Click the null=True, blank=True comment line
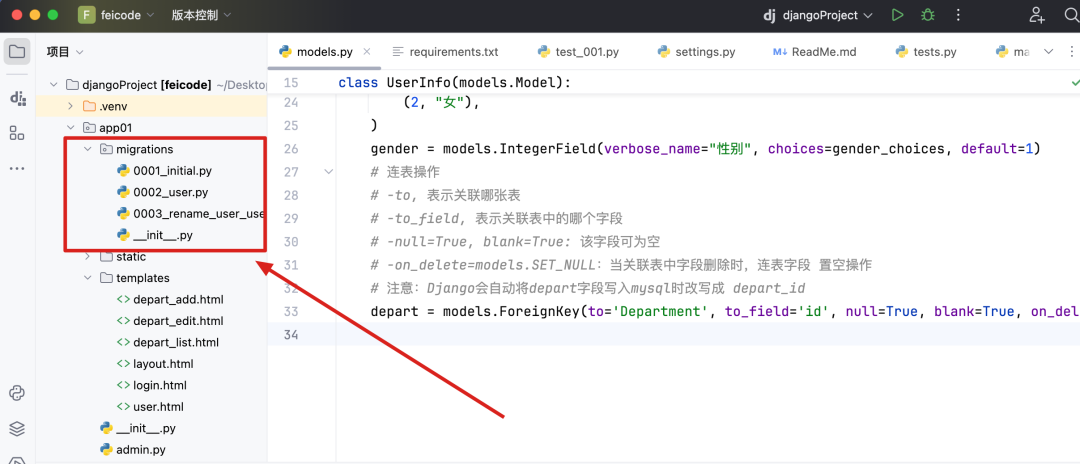Viewport: 1080px width, 464px height. pos(516,242)
